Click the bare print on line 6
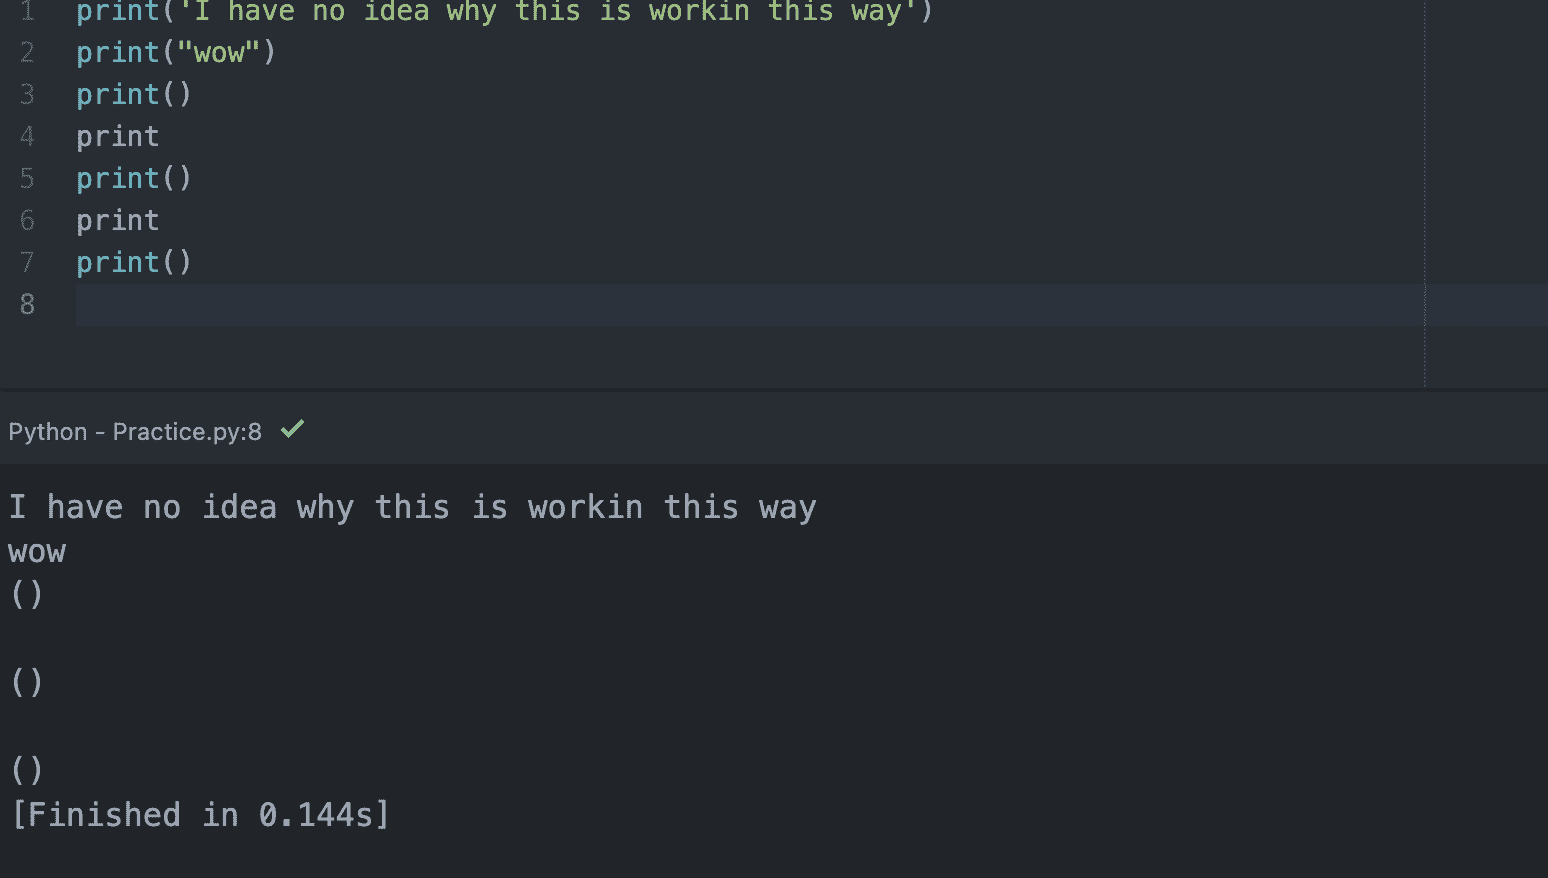Image resolution: width=1548 pixels, height=878 pixels. tap(118, 220)
